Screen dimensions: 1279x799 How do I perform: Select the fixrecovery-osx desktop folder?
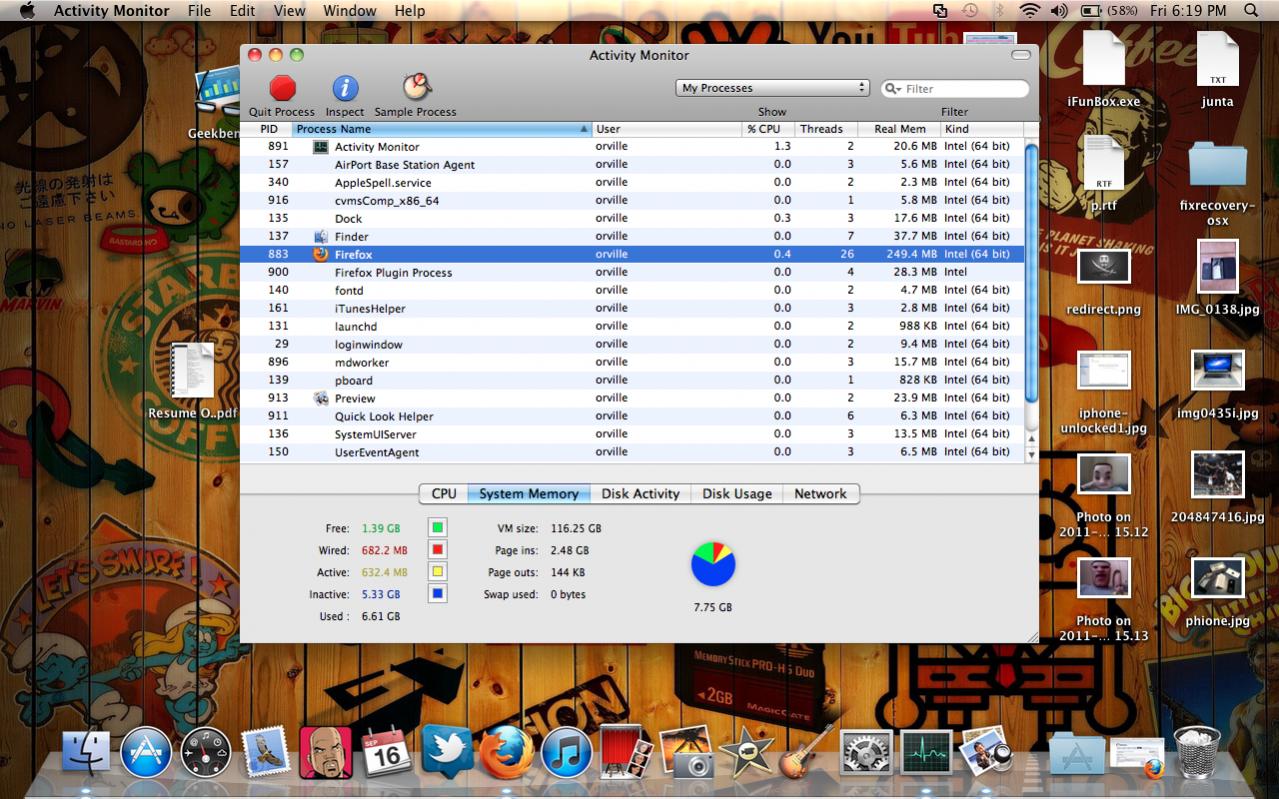[x=1217, y=184]
